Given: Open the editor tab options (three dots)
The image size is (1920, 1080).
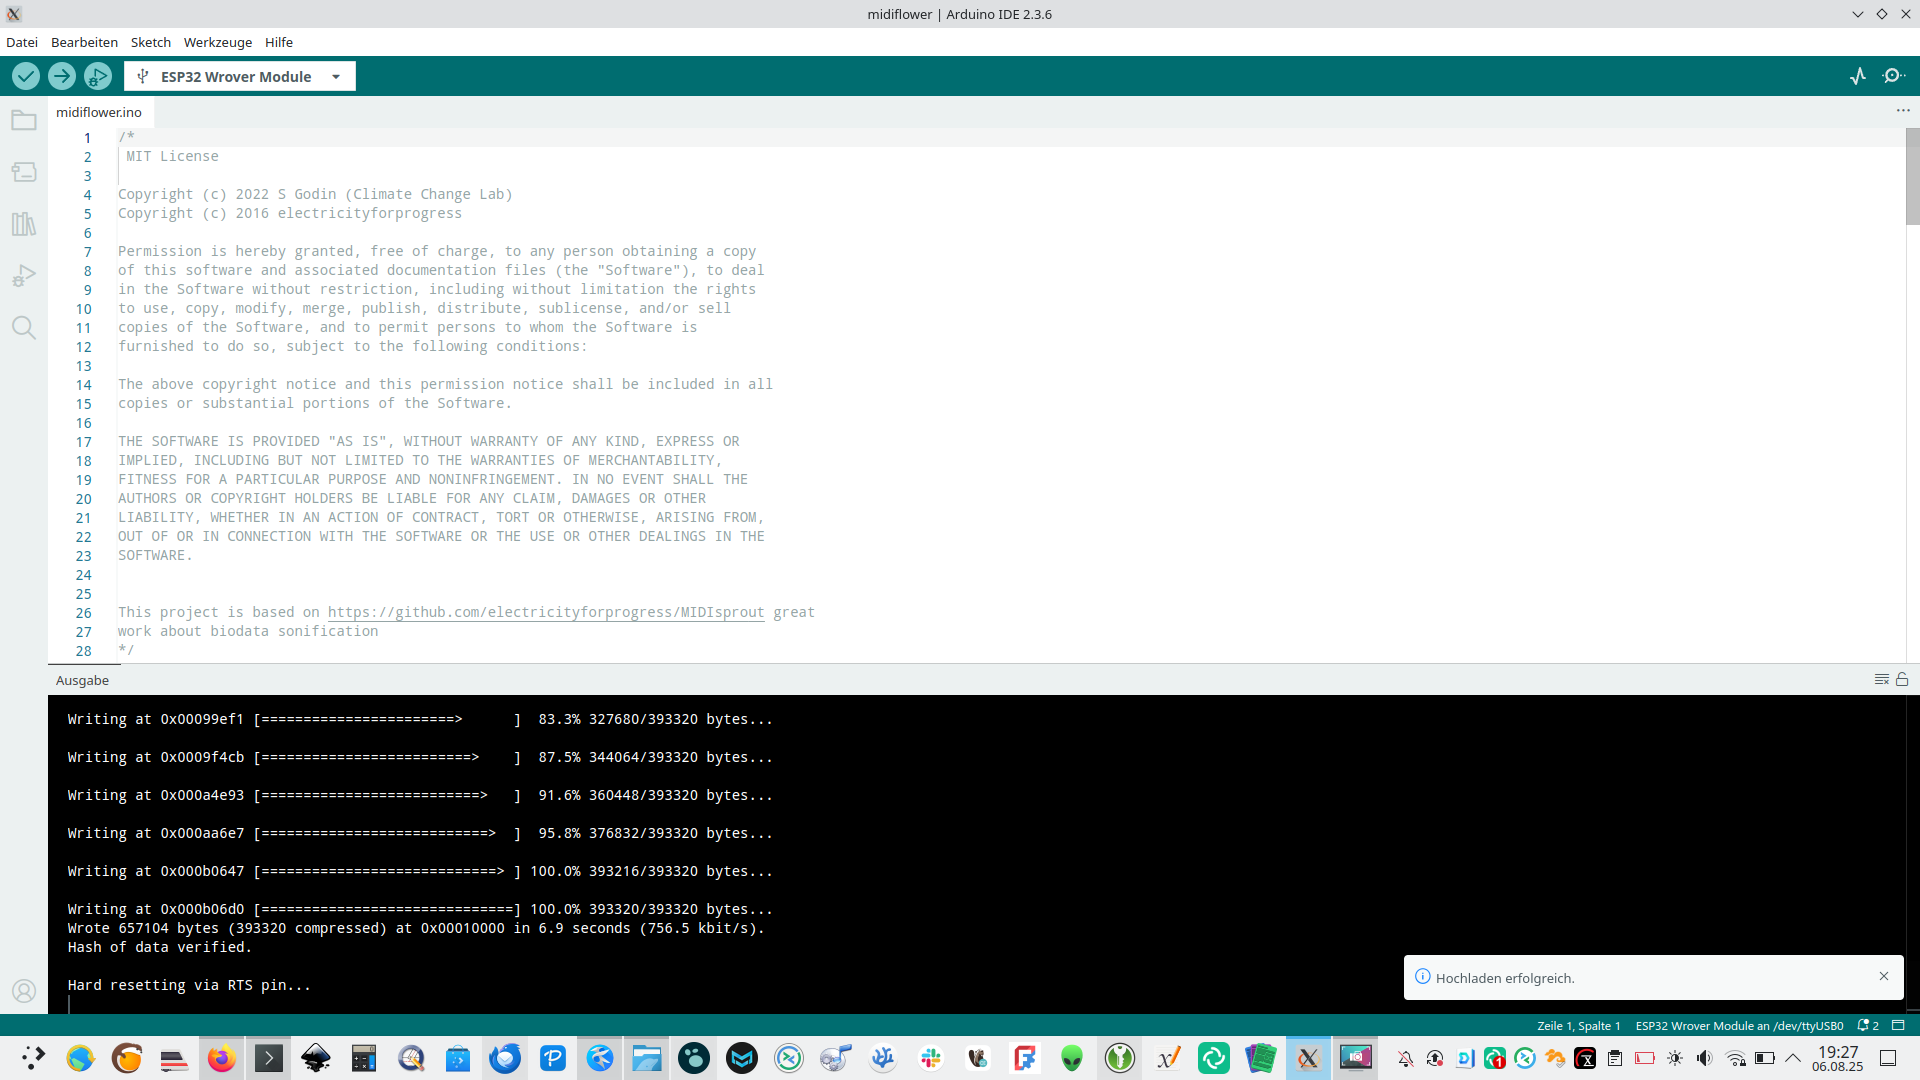Looking at the screenshot, I should coord(1902,111).
